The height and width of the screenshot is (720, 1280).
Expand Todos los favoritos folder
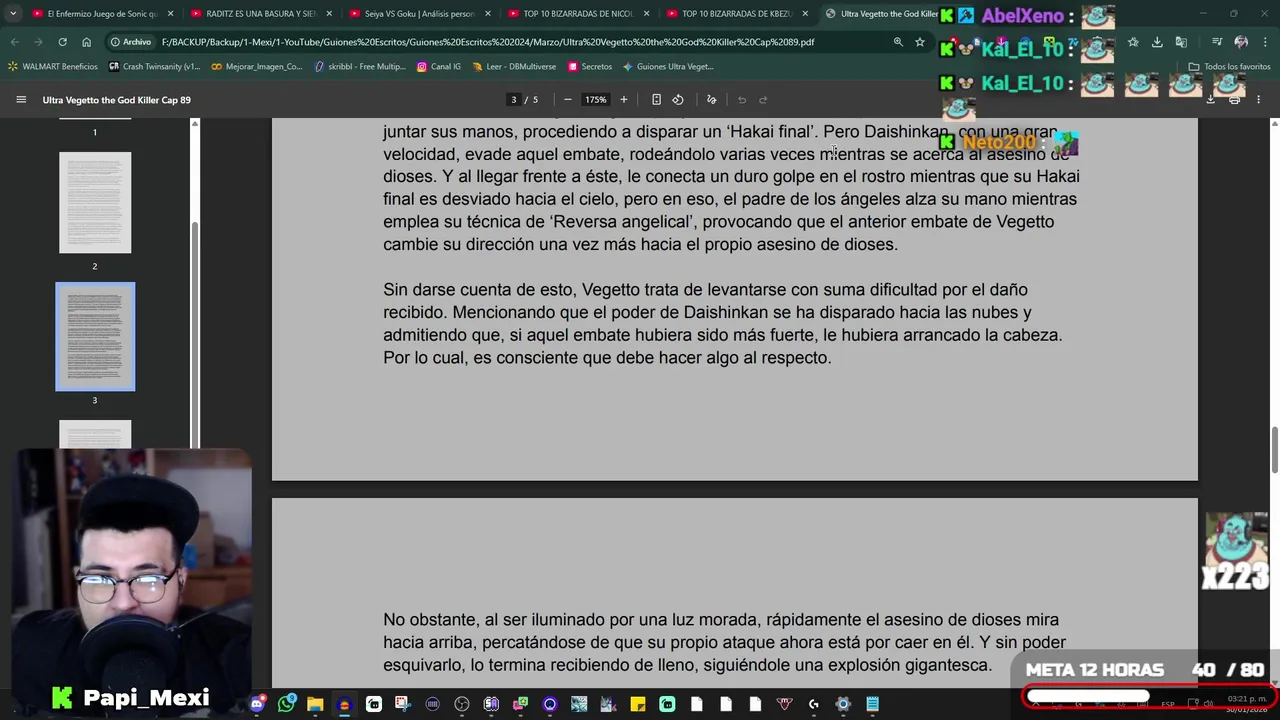tap(1229, 67)
